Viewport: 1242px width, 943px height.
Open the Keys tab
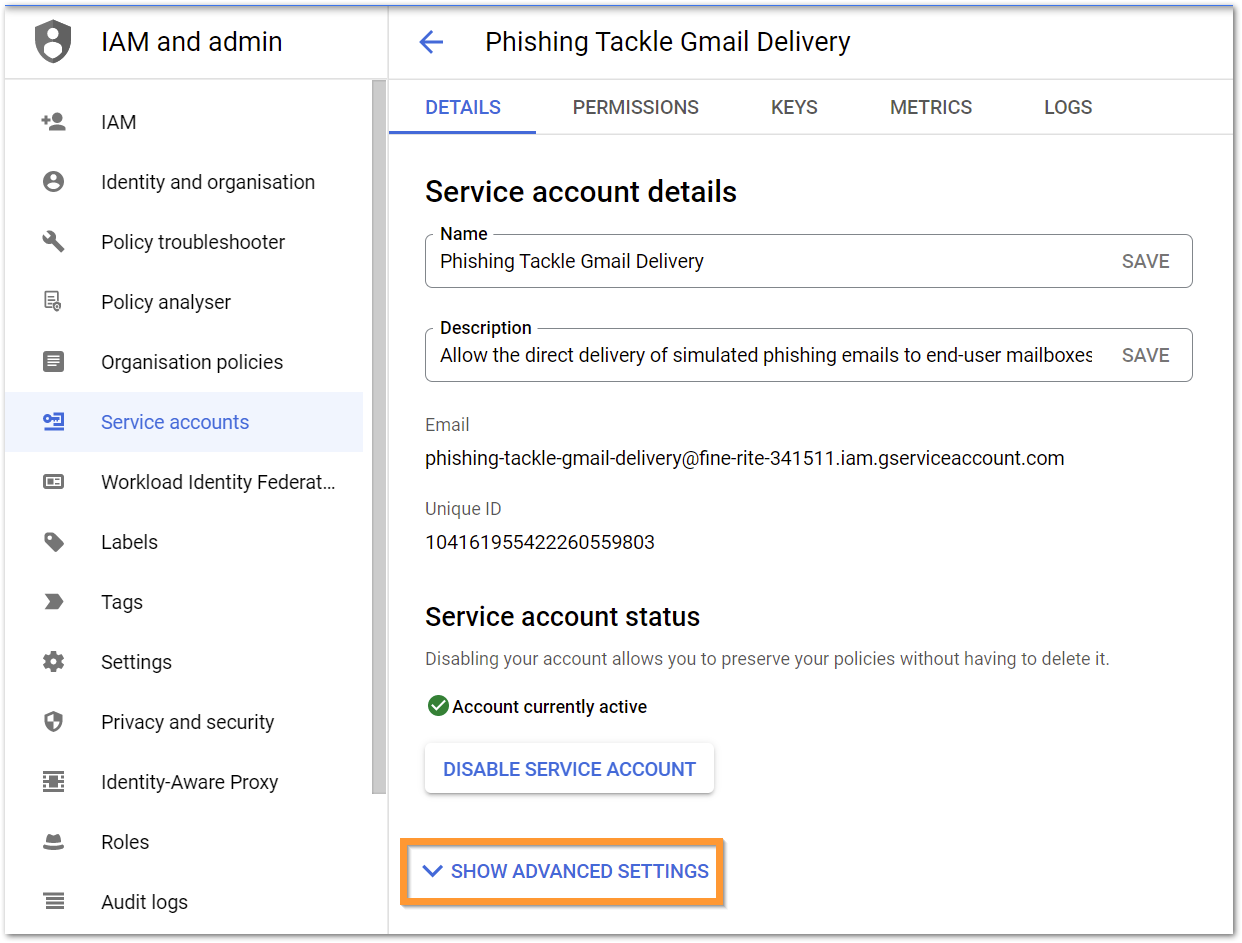[795, 107]
